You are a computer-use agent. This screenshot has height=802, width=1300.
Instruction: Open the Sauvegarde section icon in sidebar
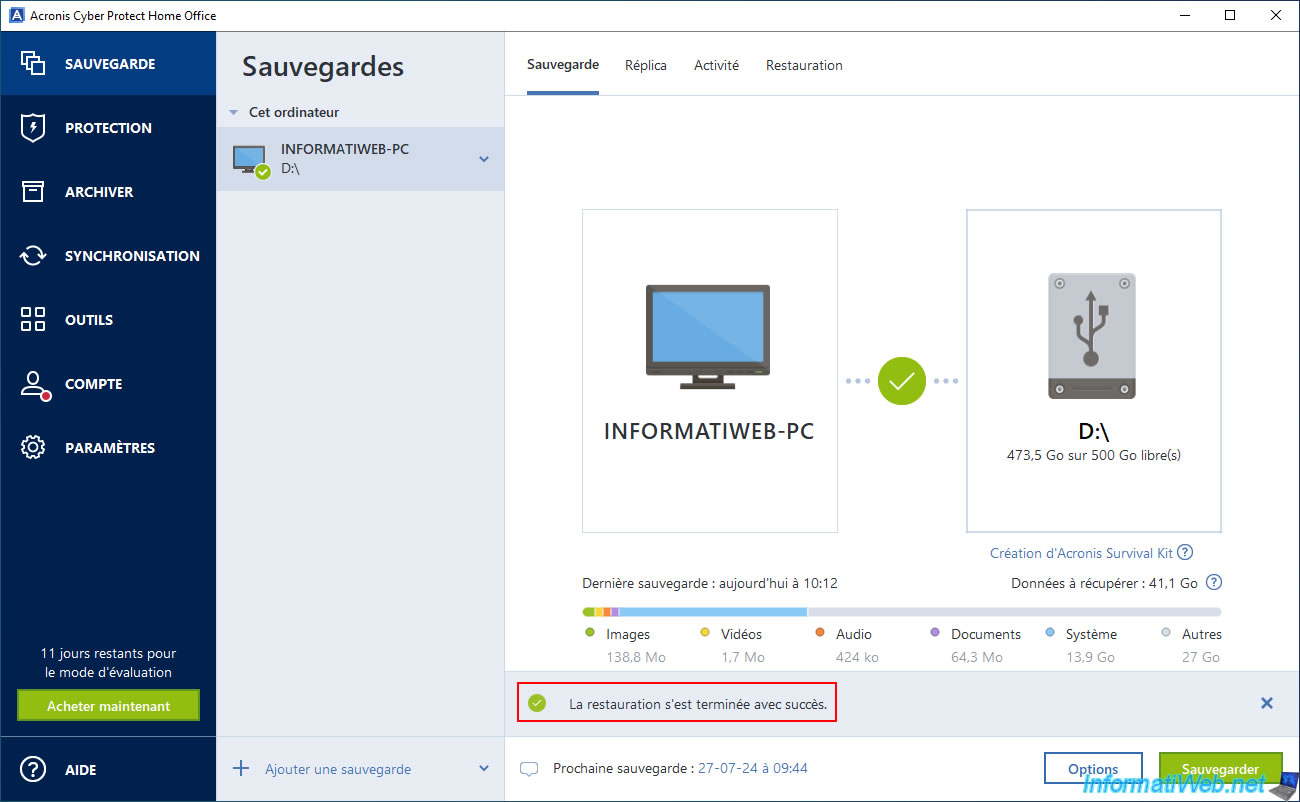33,63
